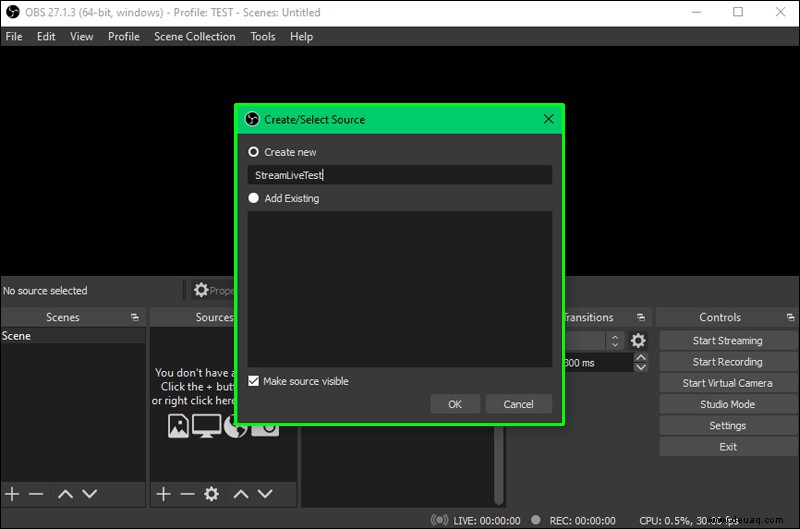Move scene up in Scenes panel

(x=65, y=494)
